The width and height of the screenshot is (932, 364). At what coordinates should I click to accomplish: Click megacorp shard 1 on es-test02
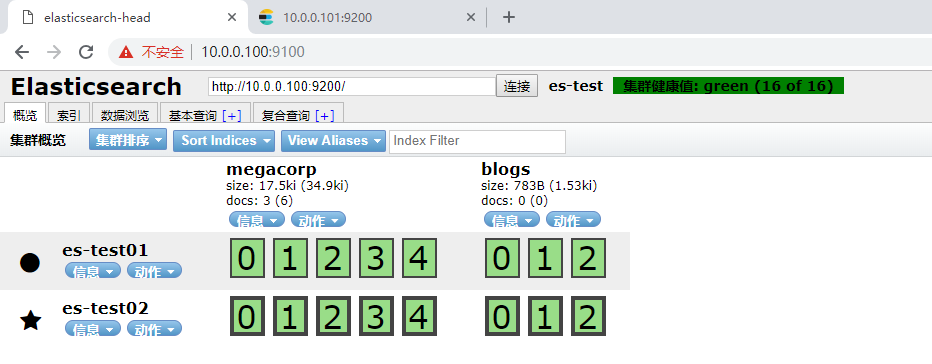click(x=290, y=316)
